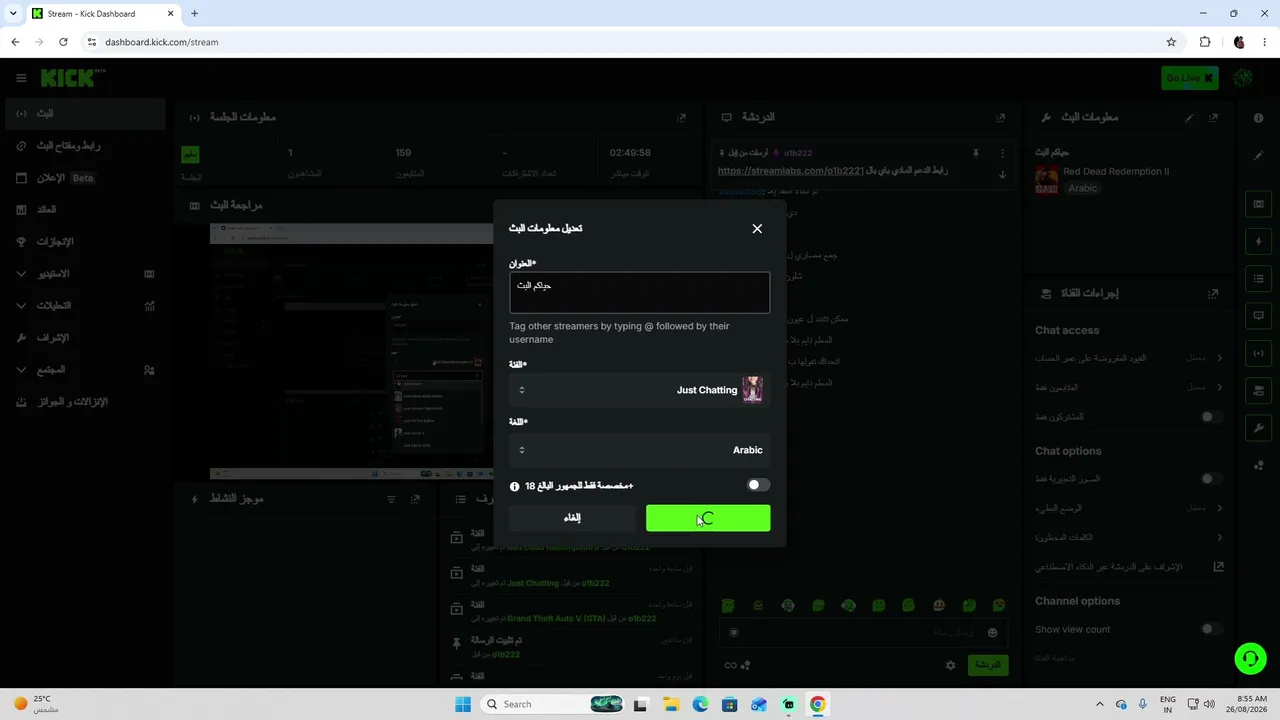Toggle the emotes-only chat switch
1280x720 pixels.
pos(1211,479)
